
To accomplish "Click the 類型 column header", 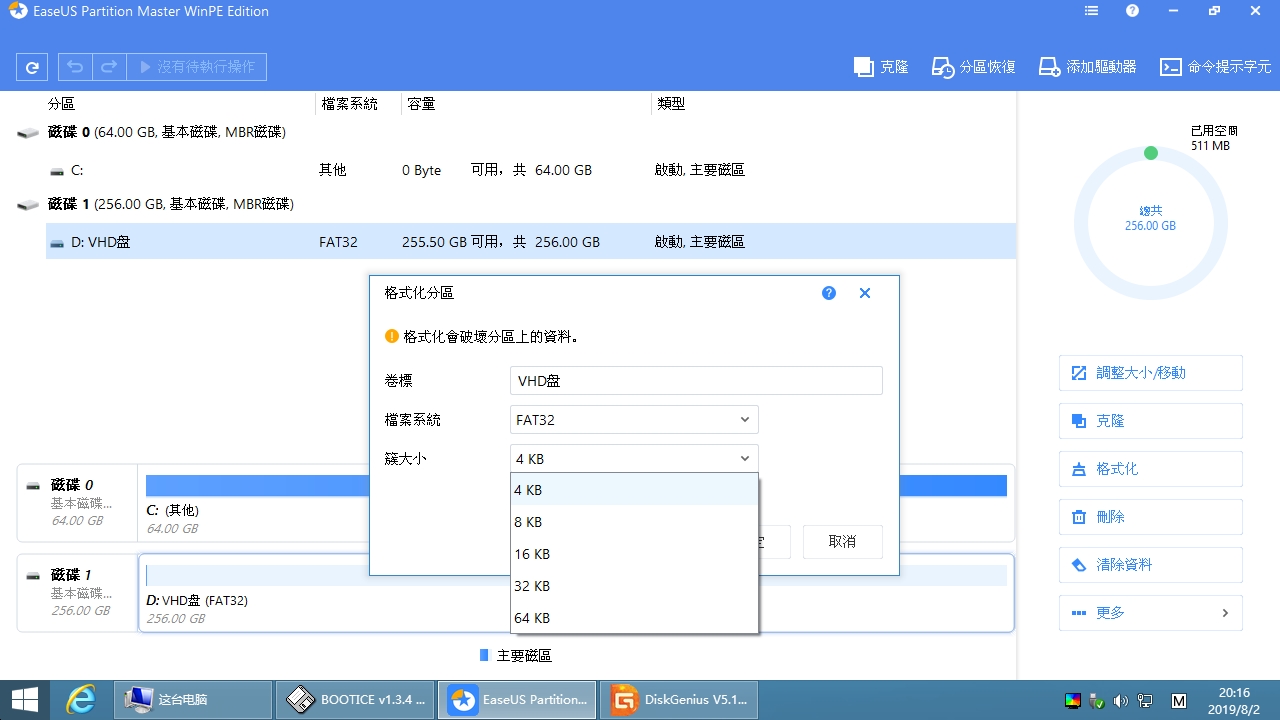I will (671, 104).
